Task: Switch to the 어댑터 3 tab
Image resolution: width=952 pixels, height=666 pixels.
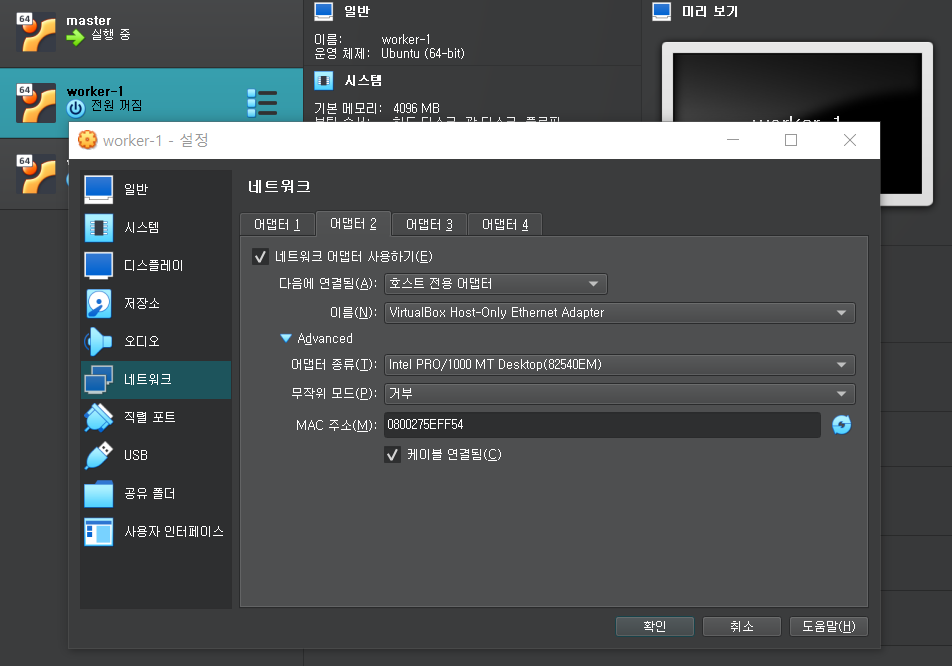Action: click(x=429, y=225)
